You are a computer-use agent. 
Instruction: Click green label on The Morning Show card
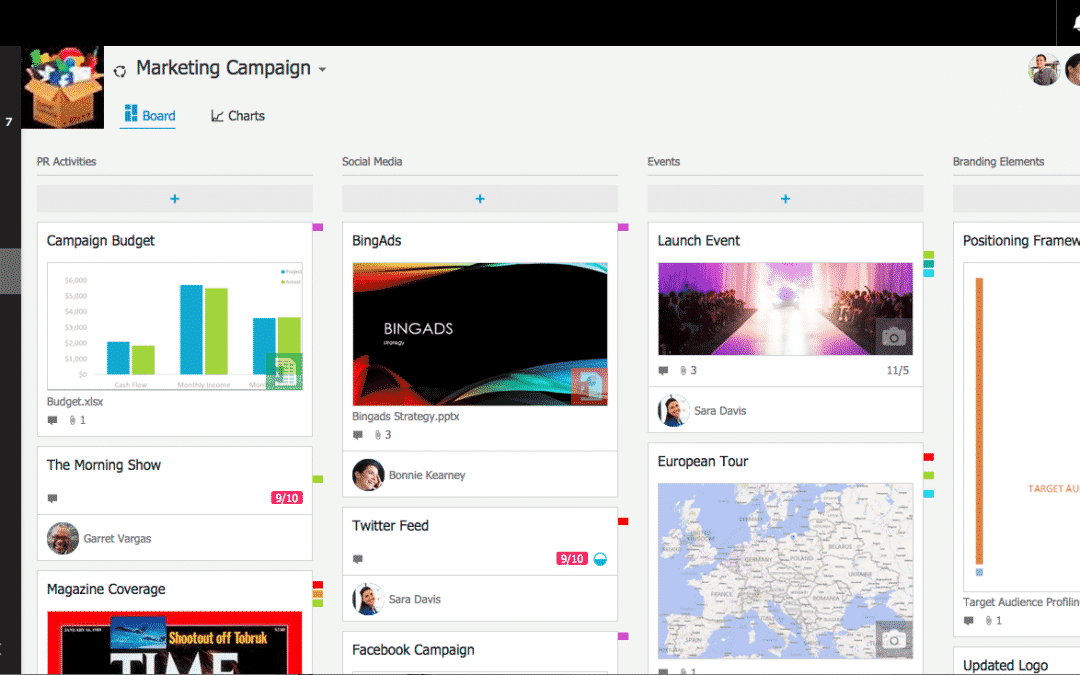point(318,479)
